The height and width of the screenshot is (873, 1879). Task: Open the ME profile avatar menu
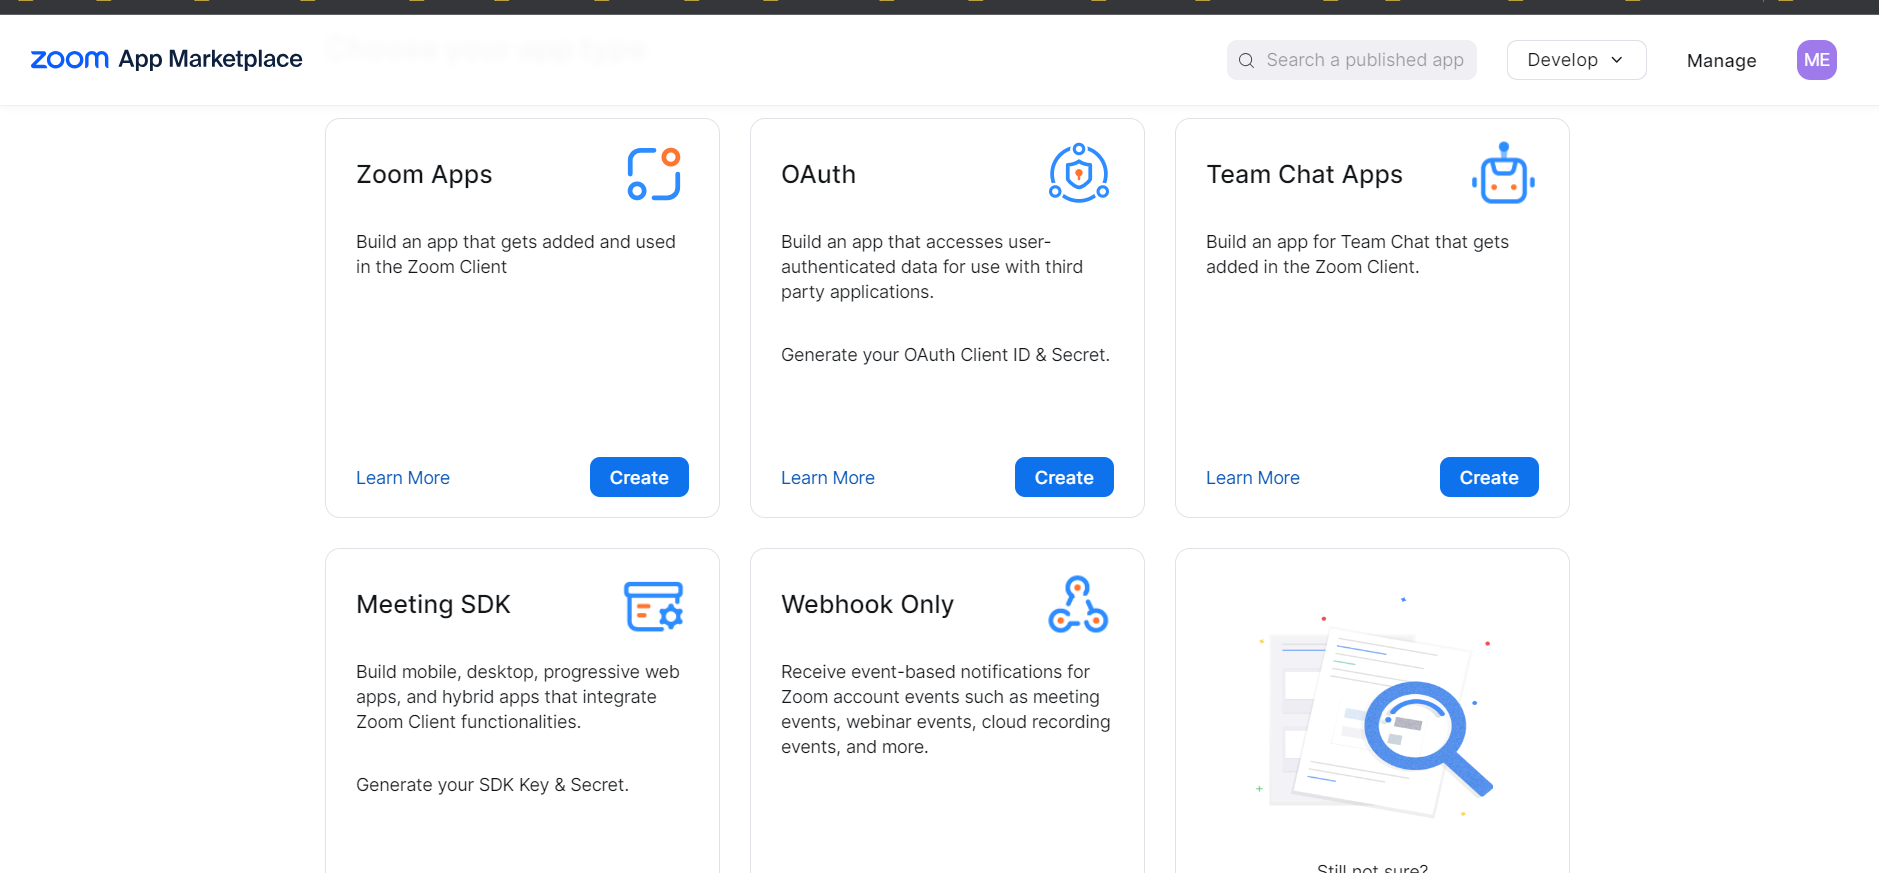point(1816,60)
